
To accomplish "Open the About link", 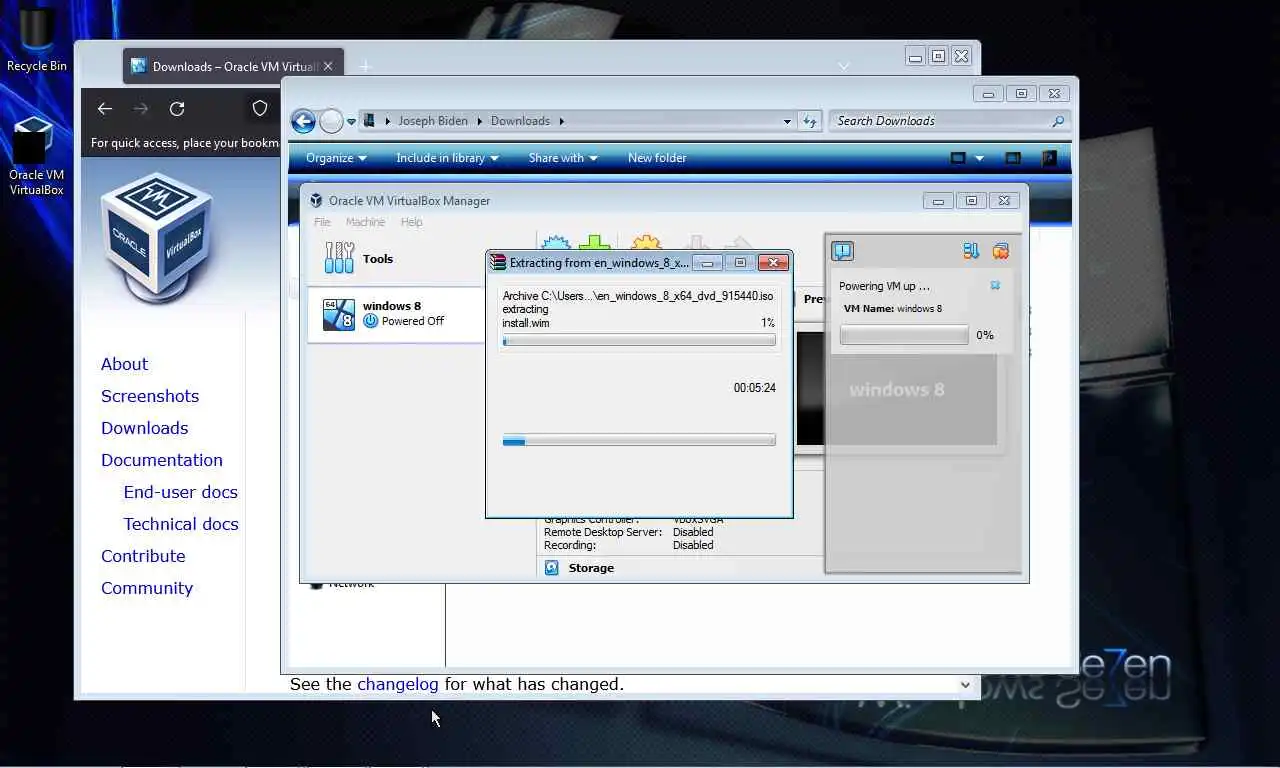I will 124,364.
